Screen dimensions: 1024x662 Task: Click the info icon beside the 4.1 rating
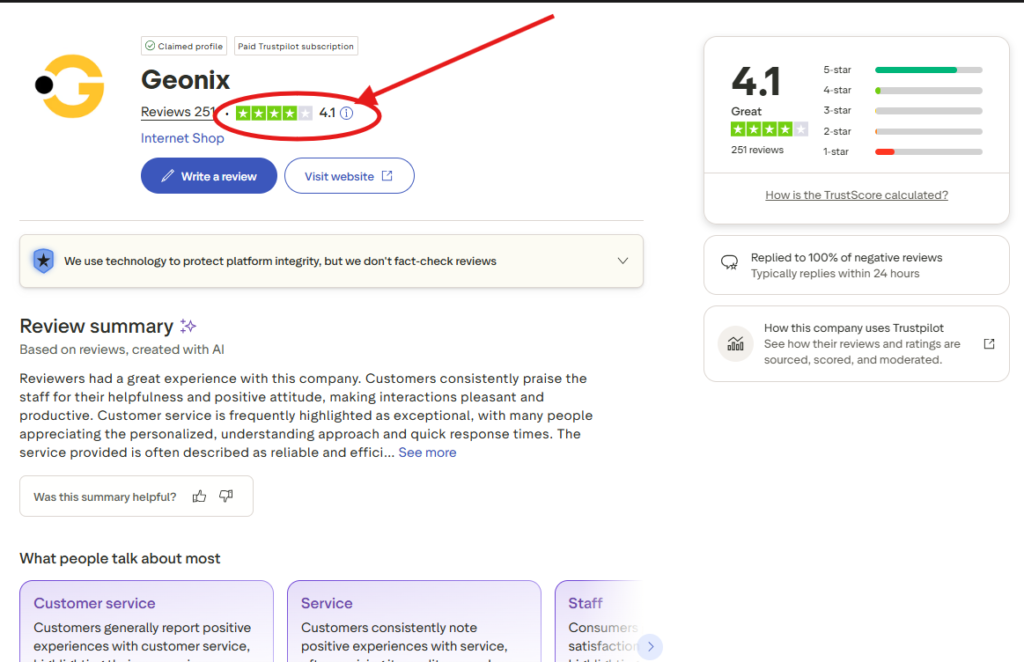click(x=346, y=113)
